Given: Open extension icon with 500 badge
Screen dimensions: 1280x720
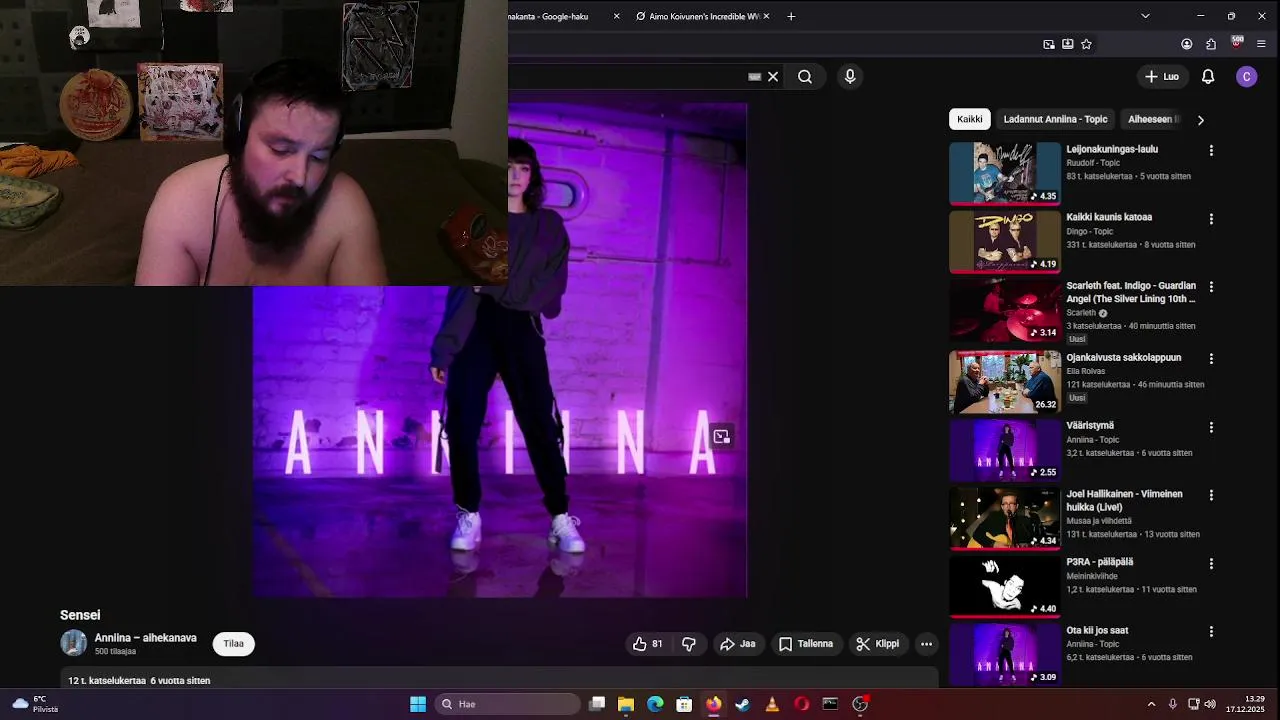Looking at the screenshot, I should pyautogui.click(x=1236, y=42).
